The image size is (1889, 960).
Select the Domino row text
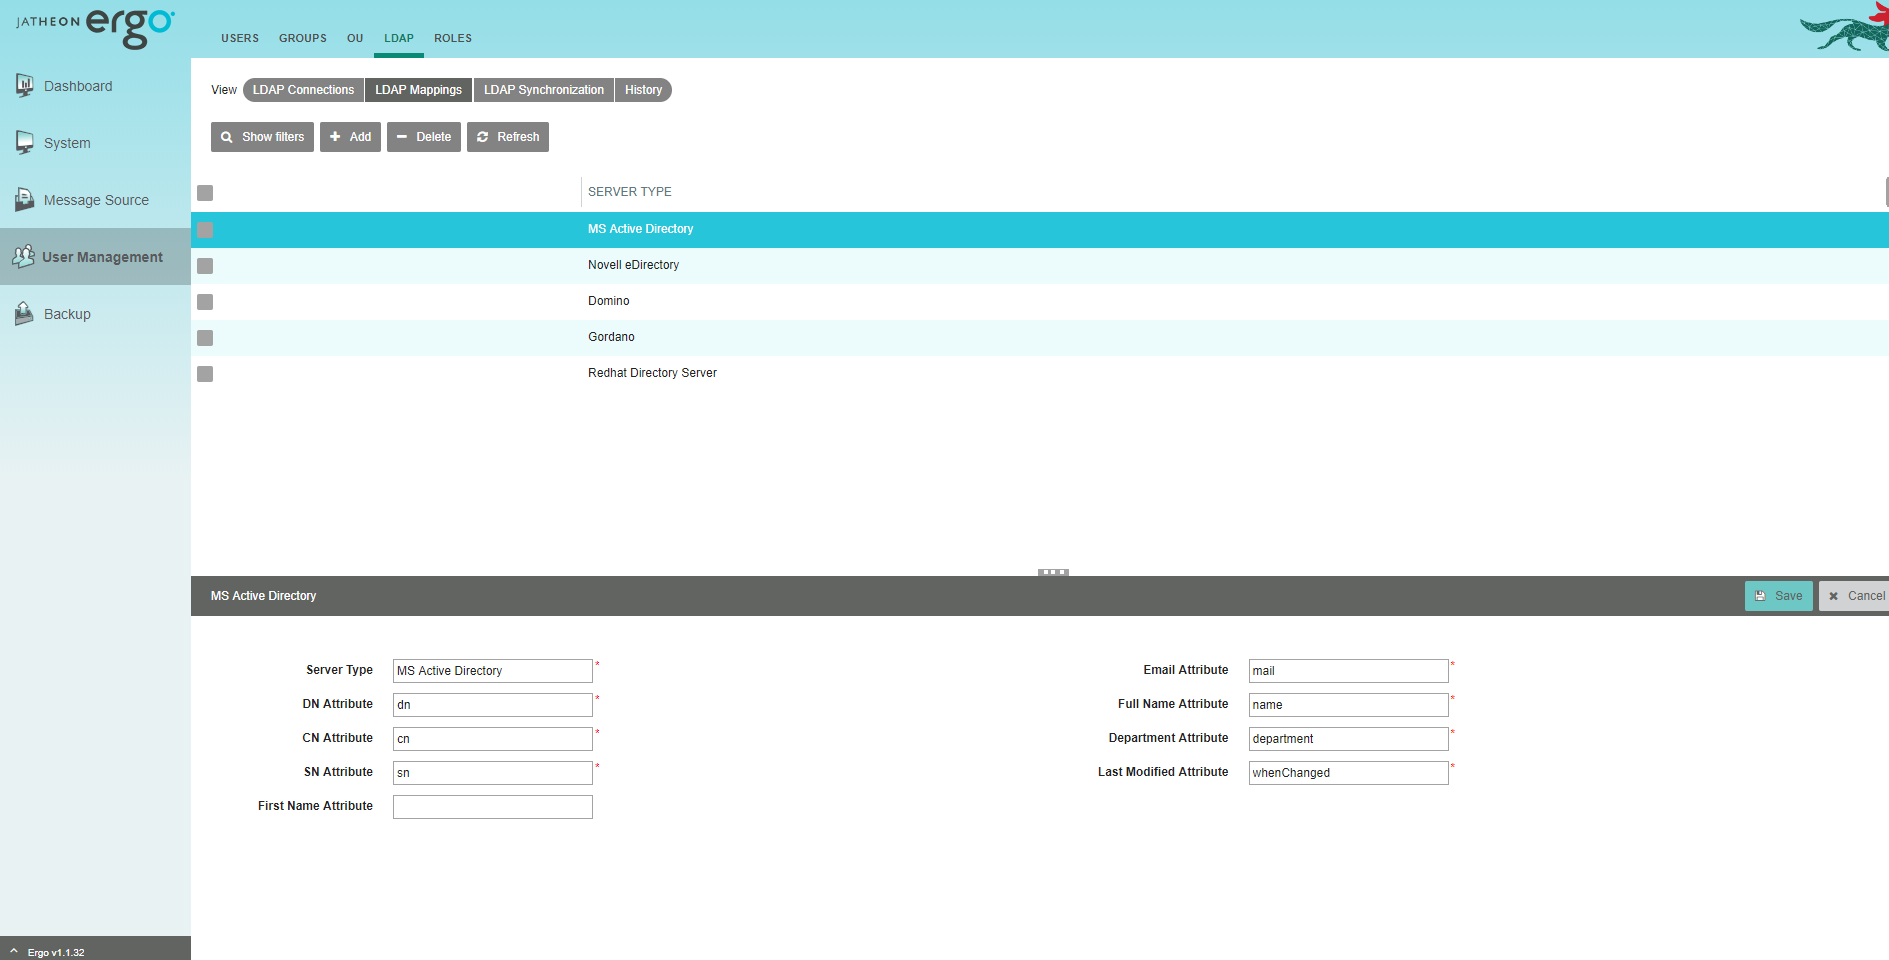click(x=609, y=301)
